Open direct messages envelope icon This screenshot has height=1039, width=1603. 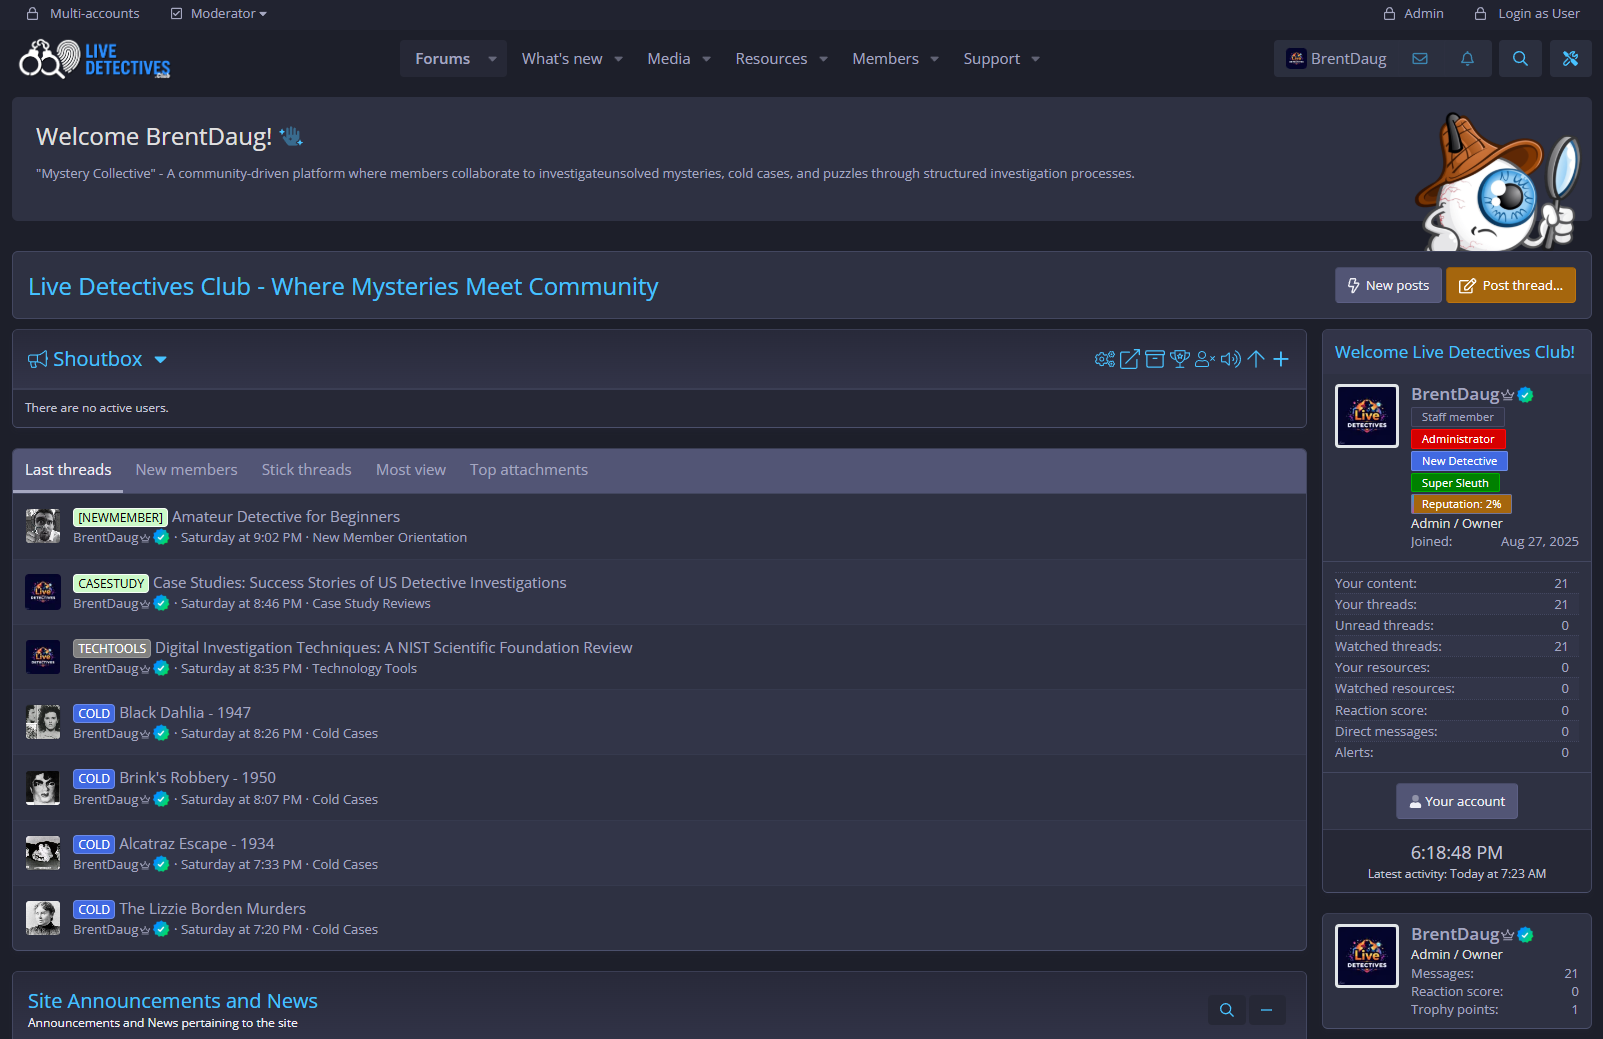click(1420, 59)
